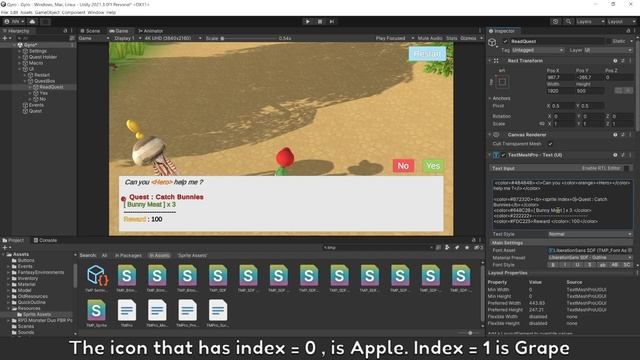The image size is (640, 360).
Task: Open the Display 1 dropdown in Game view
Action: [x=127, y=38]
